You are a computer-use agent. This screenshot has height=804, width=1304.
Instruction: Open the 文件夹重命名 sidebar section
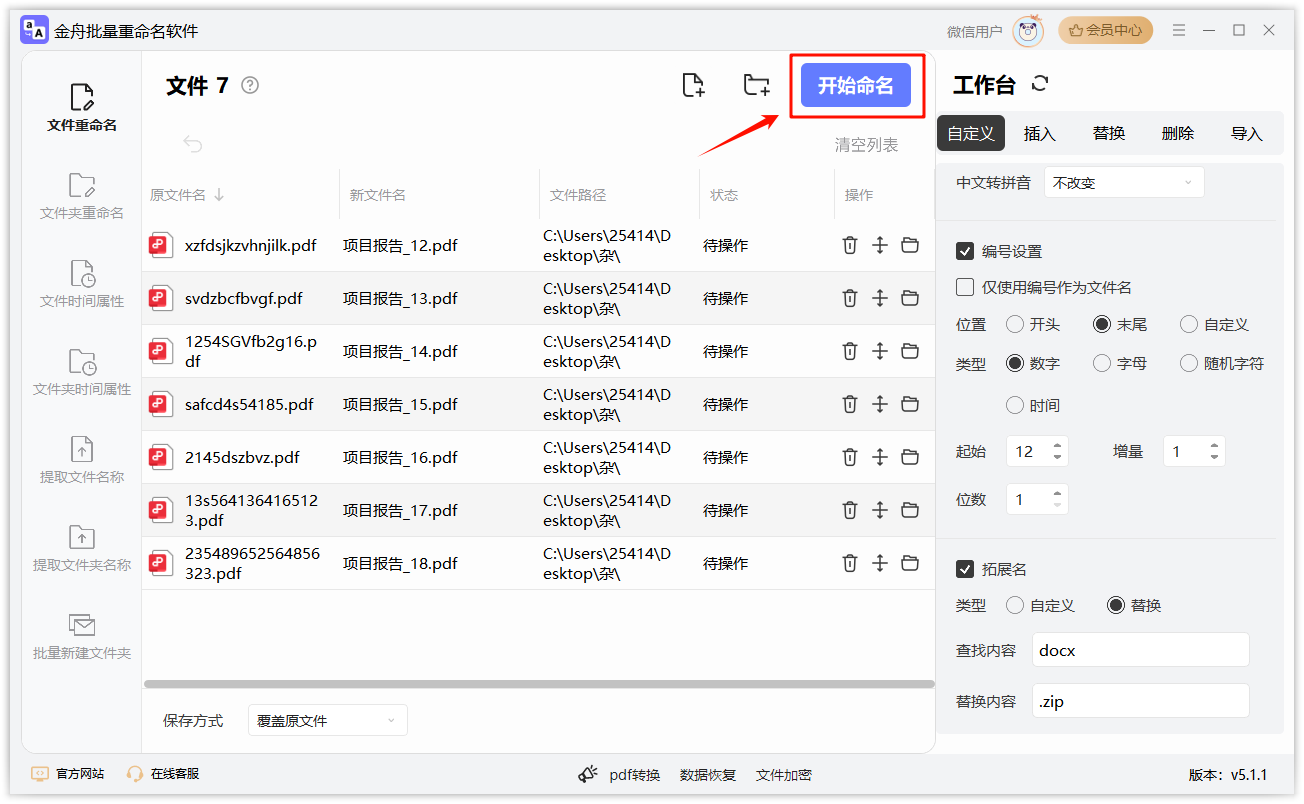click(x=82, y=196)
